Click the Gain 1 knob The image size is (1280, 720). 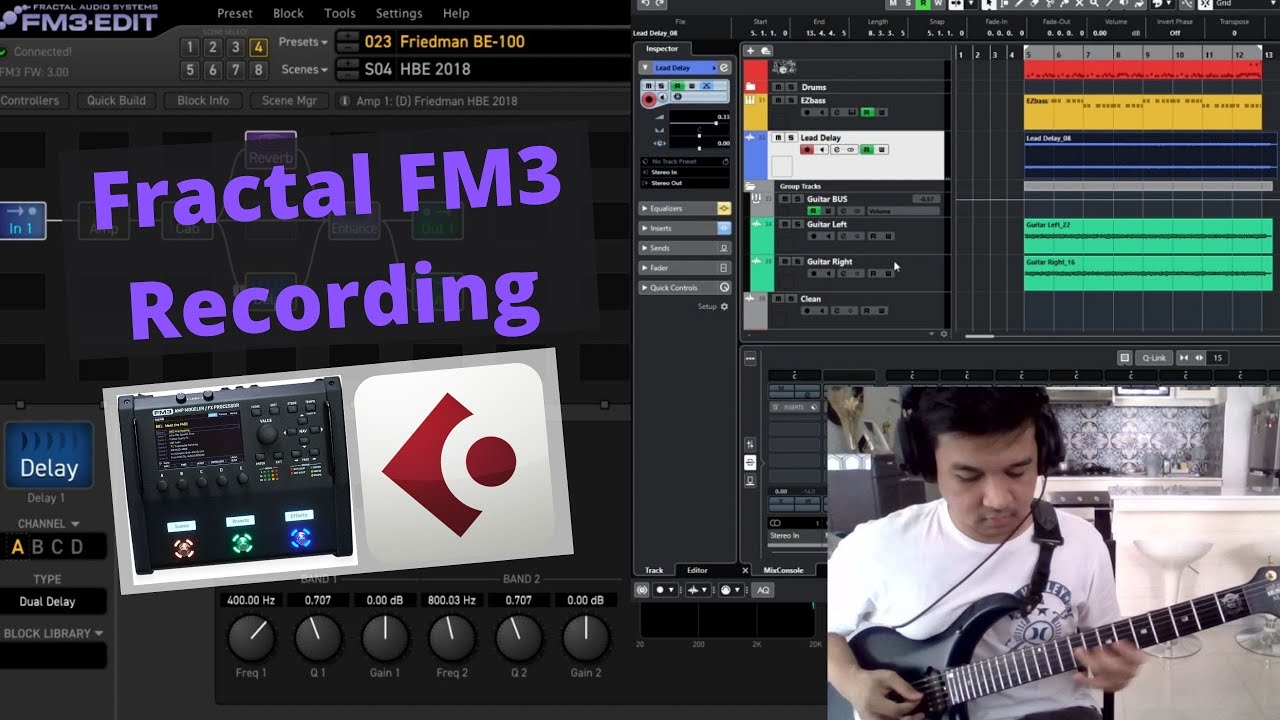[x=385, y=637]
